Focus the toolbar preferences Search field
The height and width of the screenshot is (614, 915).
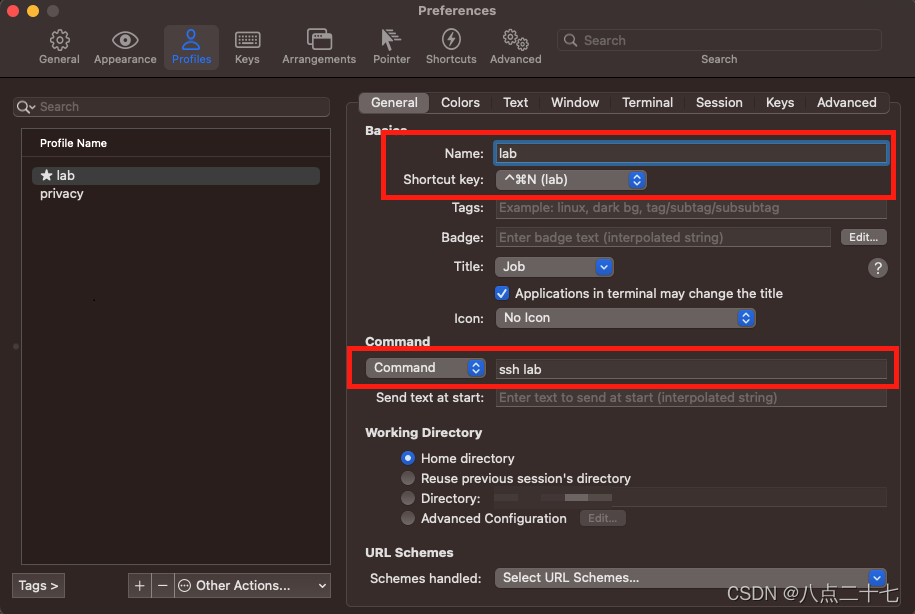click(x=719, y=40)
